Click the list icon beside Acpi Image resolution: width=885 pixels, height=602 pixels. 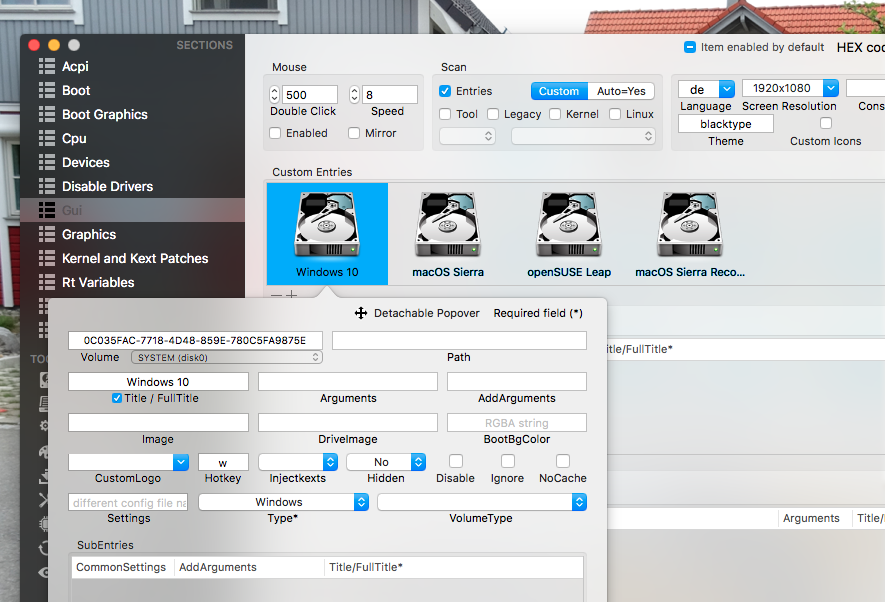[47, 66]
